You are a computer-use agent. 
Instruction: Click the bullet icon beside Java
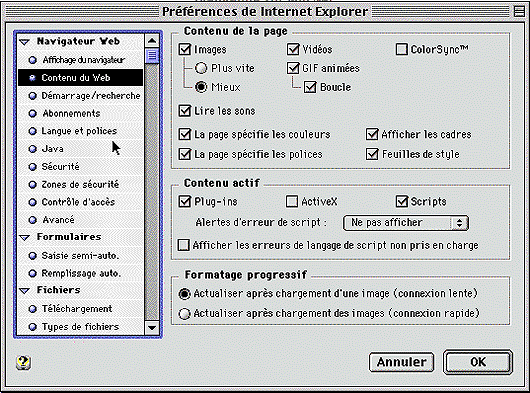(32, 149)
